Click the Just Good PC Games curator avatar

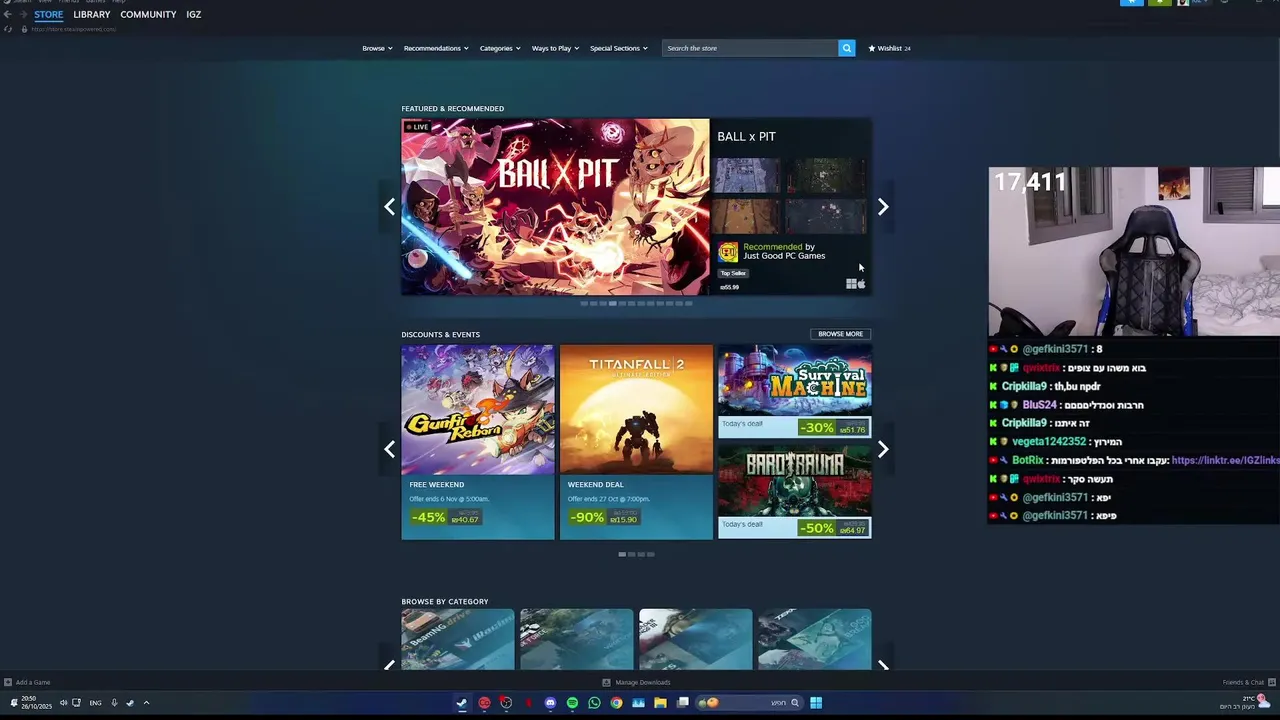click(728, 252)
